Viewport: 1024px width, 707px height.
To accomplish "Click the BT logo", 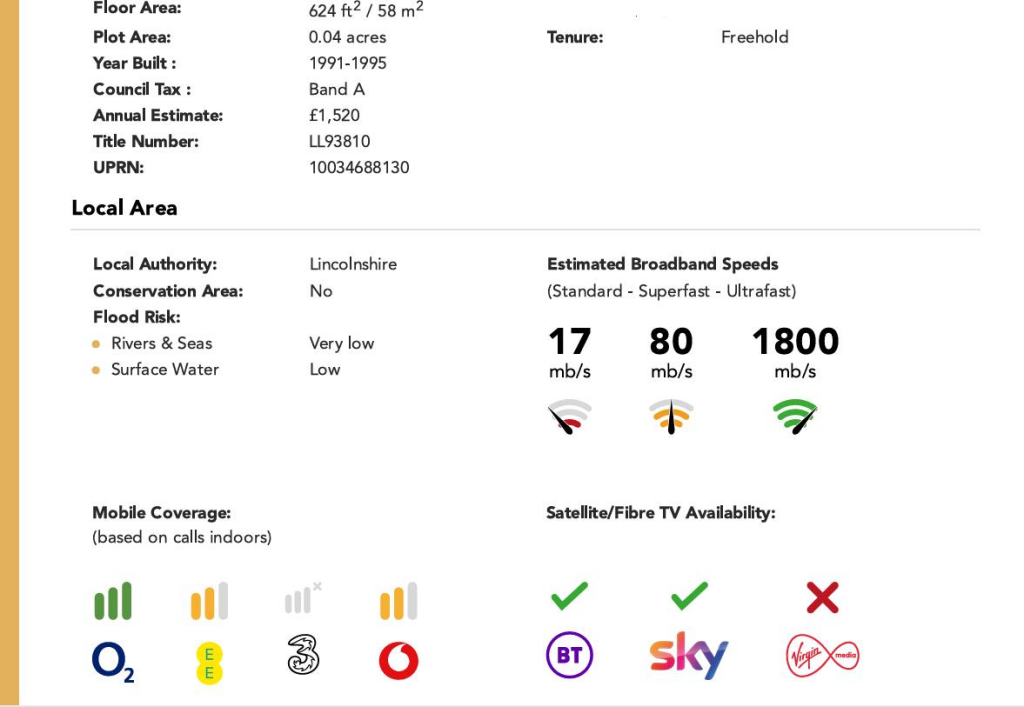I will 570,656.
